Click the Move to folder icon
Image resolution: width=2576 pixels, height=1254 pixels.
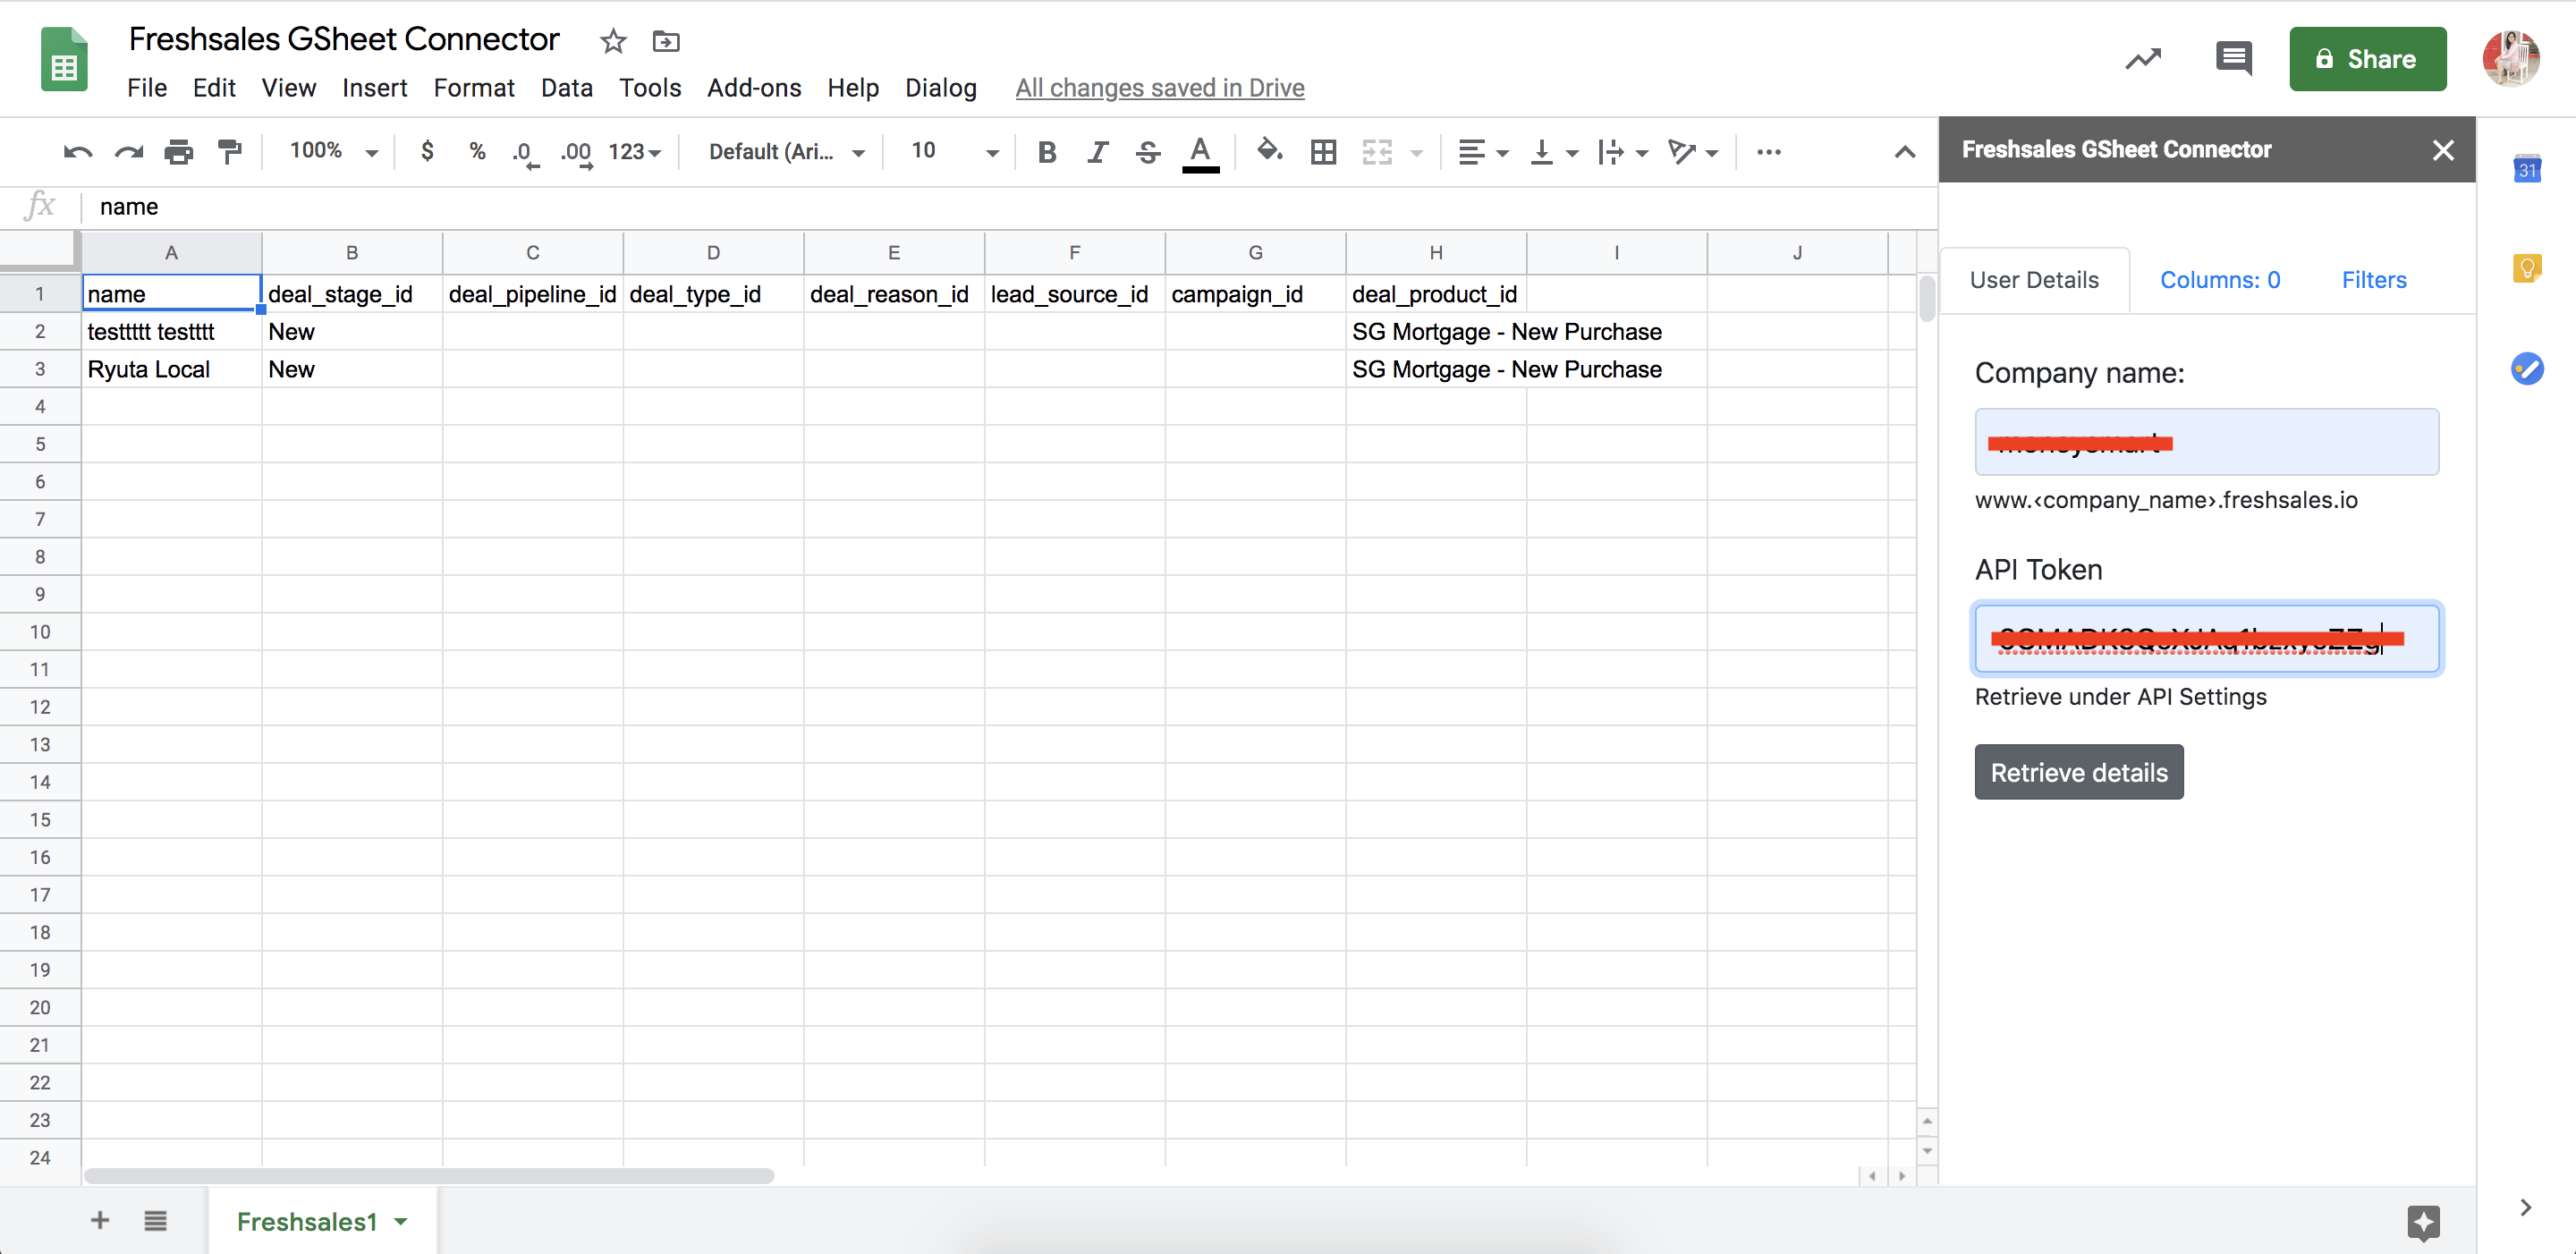coord(666,41)
